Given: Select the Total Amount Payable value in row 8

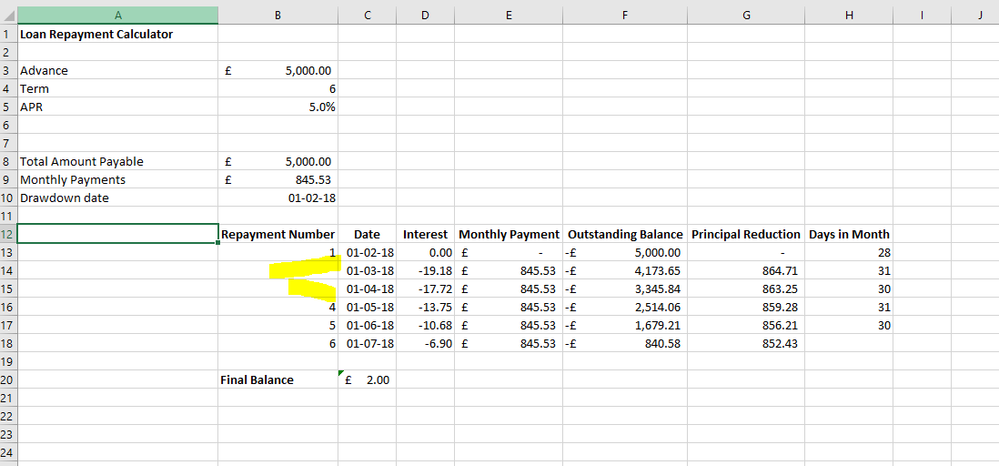Looking at the screenshot, I should pos(278,162).
